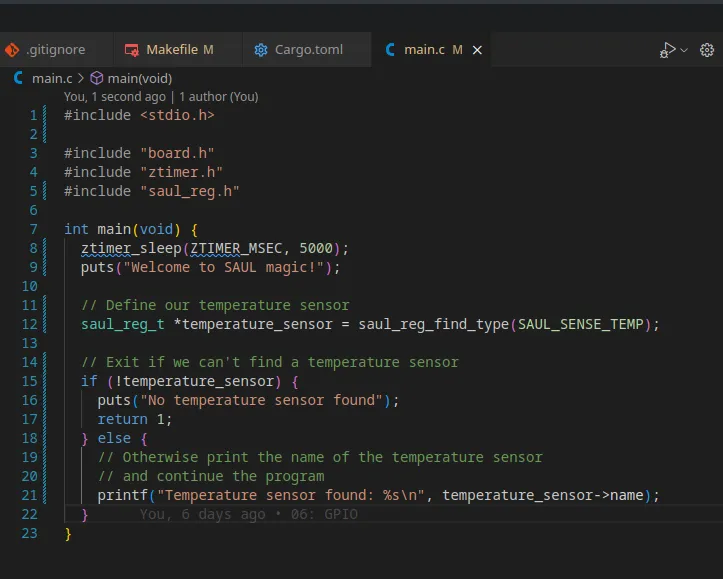This screenshot has height=579, width=723.
Task: Click the 5000 value on line 8
Action: [316, 248]
